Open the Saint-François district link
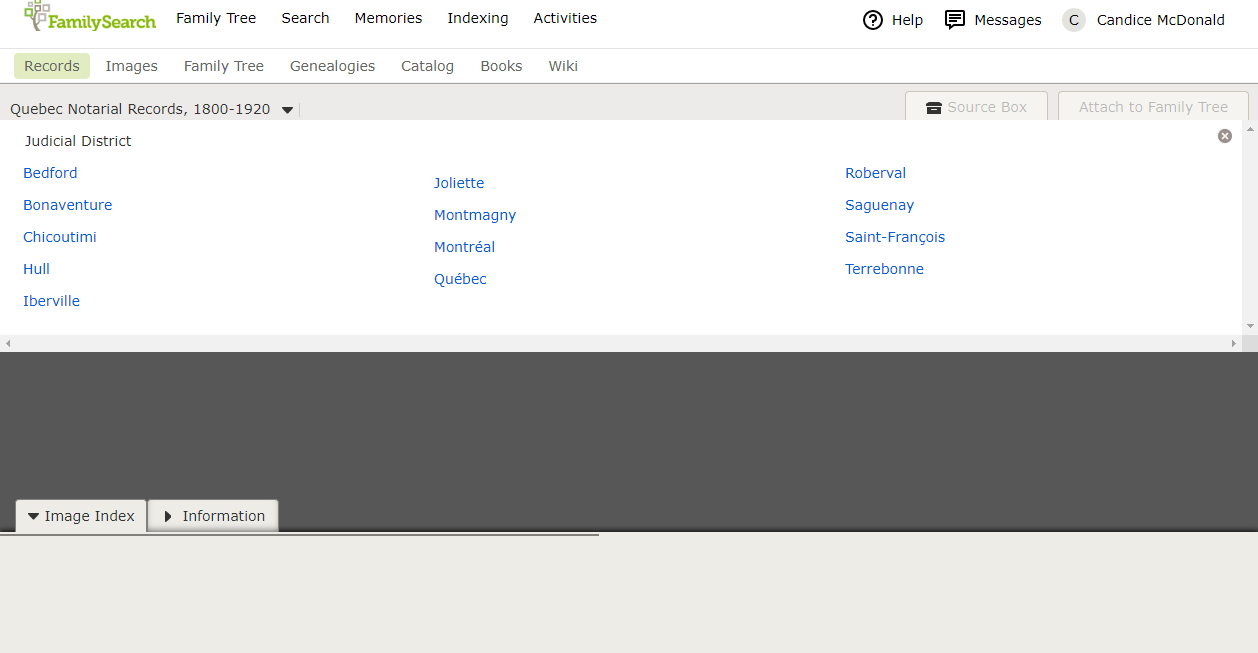Screen dimensions: 1258x653 coord(895,237)
